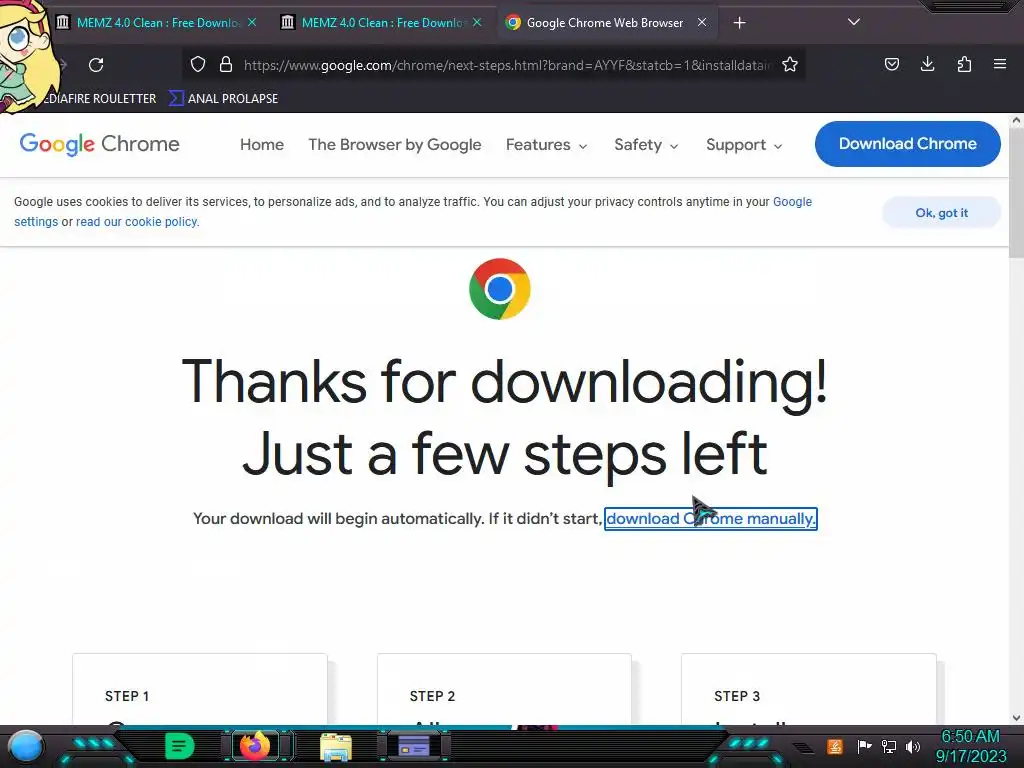This screenshot has height=768, width=1024.
Task: Open the network tray icon
Action: [x=889, y=746]
